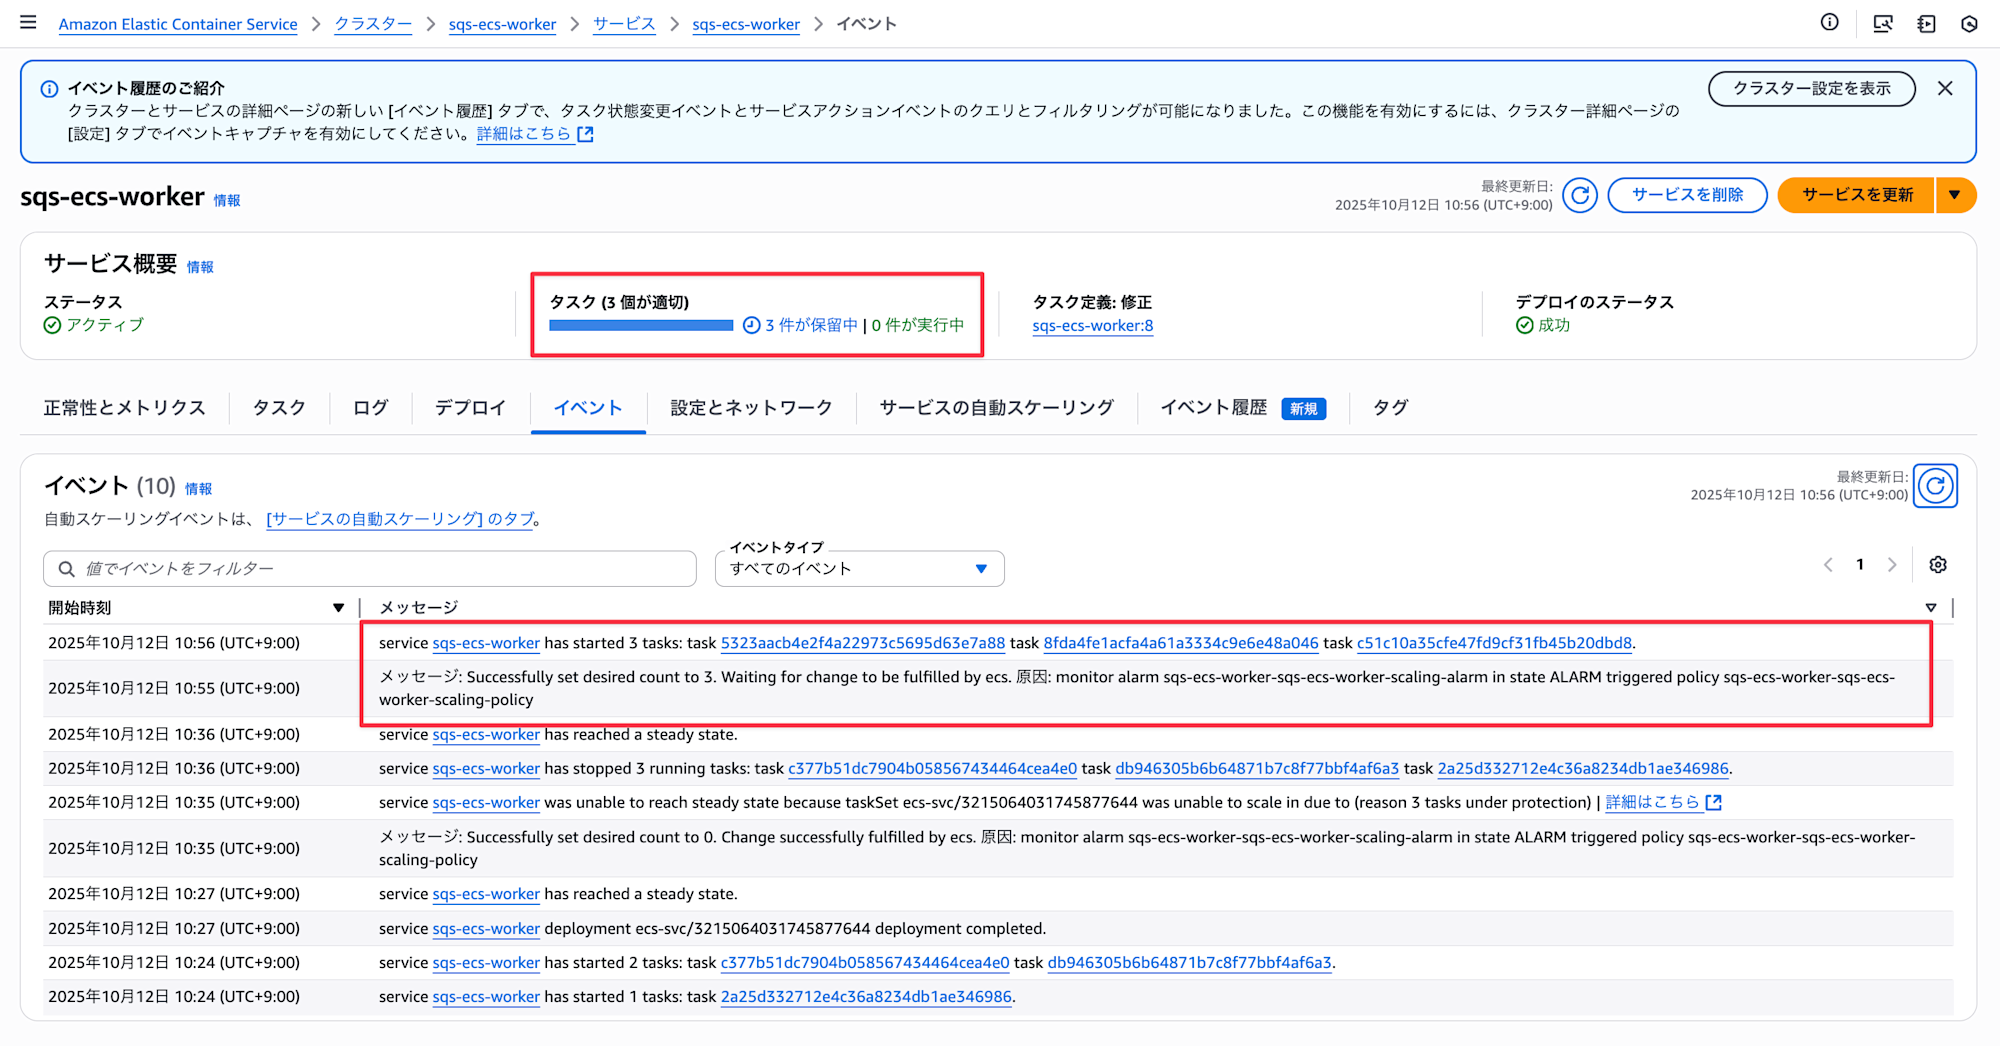The width and height of the screenshot is (2000, 1046).
Task: Expand the イベントタイプ dropdown
Action: point(859,568)
